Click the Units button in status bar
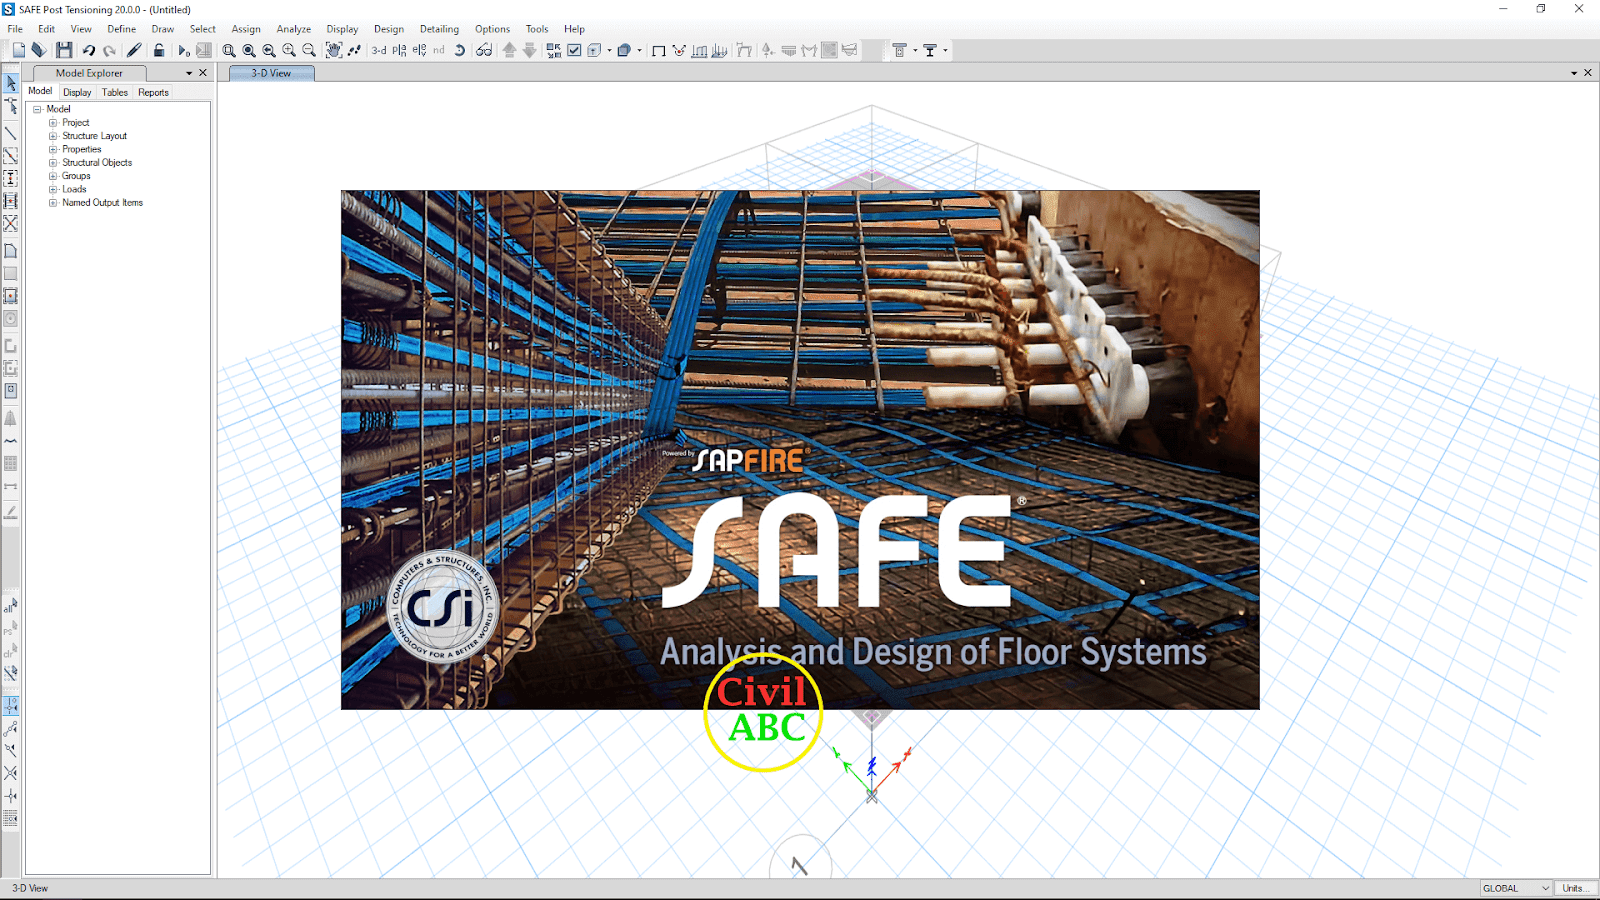Screen dimensions: 1600x900 (1574, 888)
